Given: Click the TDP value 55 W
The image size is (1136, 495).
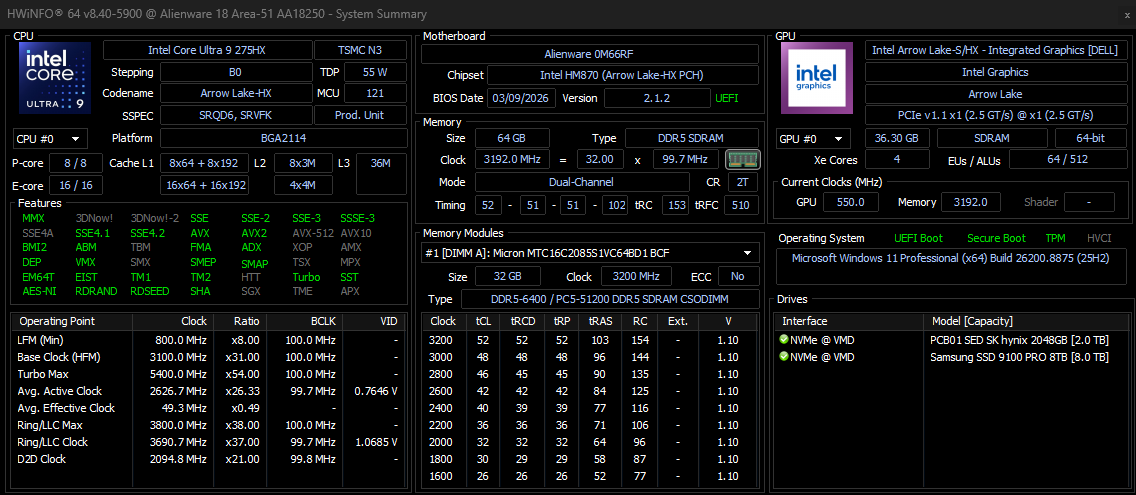Looking at the screenshot, I should [375, 72].
